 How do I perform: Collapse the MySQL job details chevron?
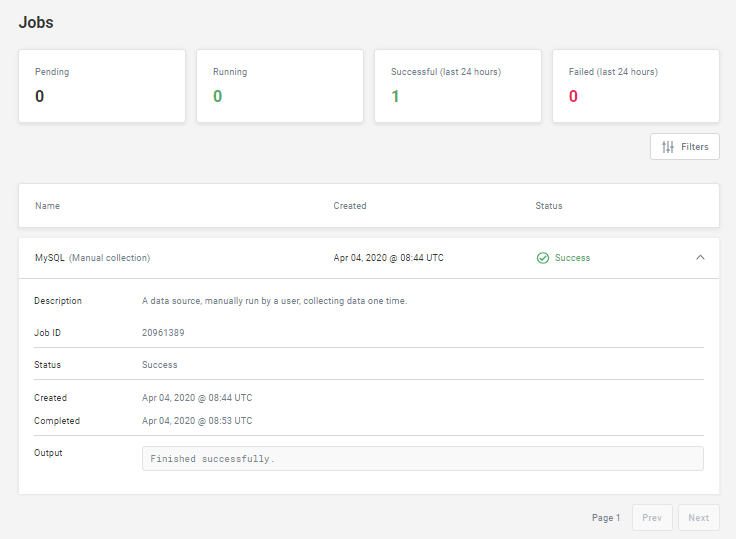(700, 257)
